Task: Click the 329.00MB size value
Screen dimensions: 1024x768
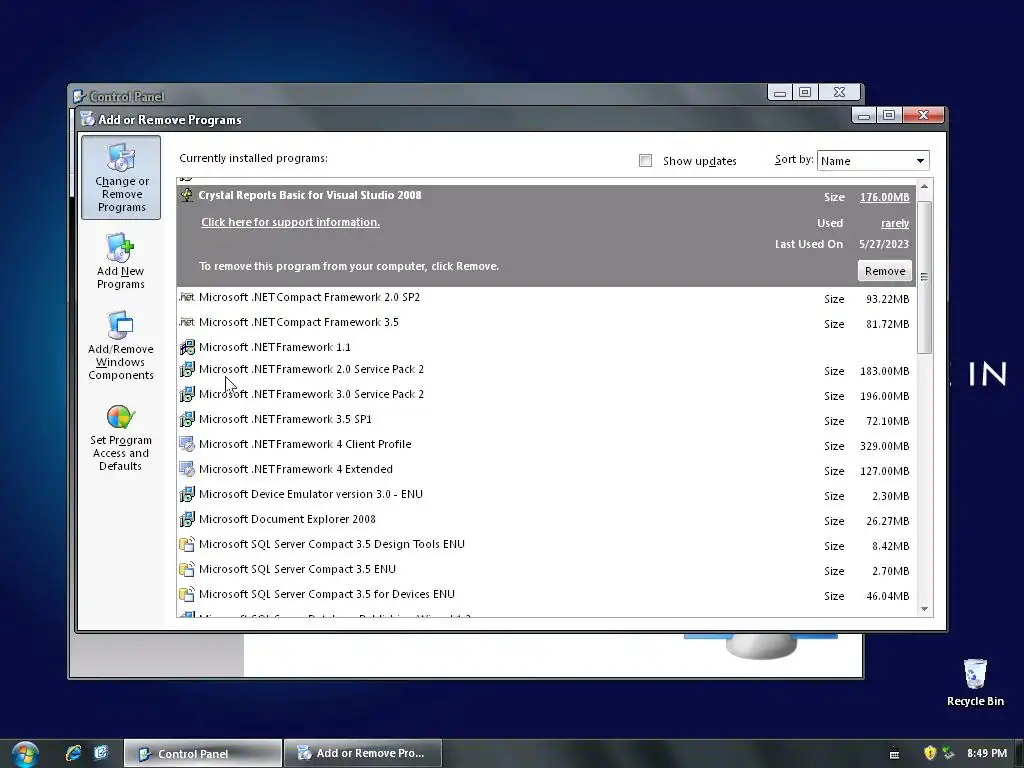Action: point(884,446)
